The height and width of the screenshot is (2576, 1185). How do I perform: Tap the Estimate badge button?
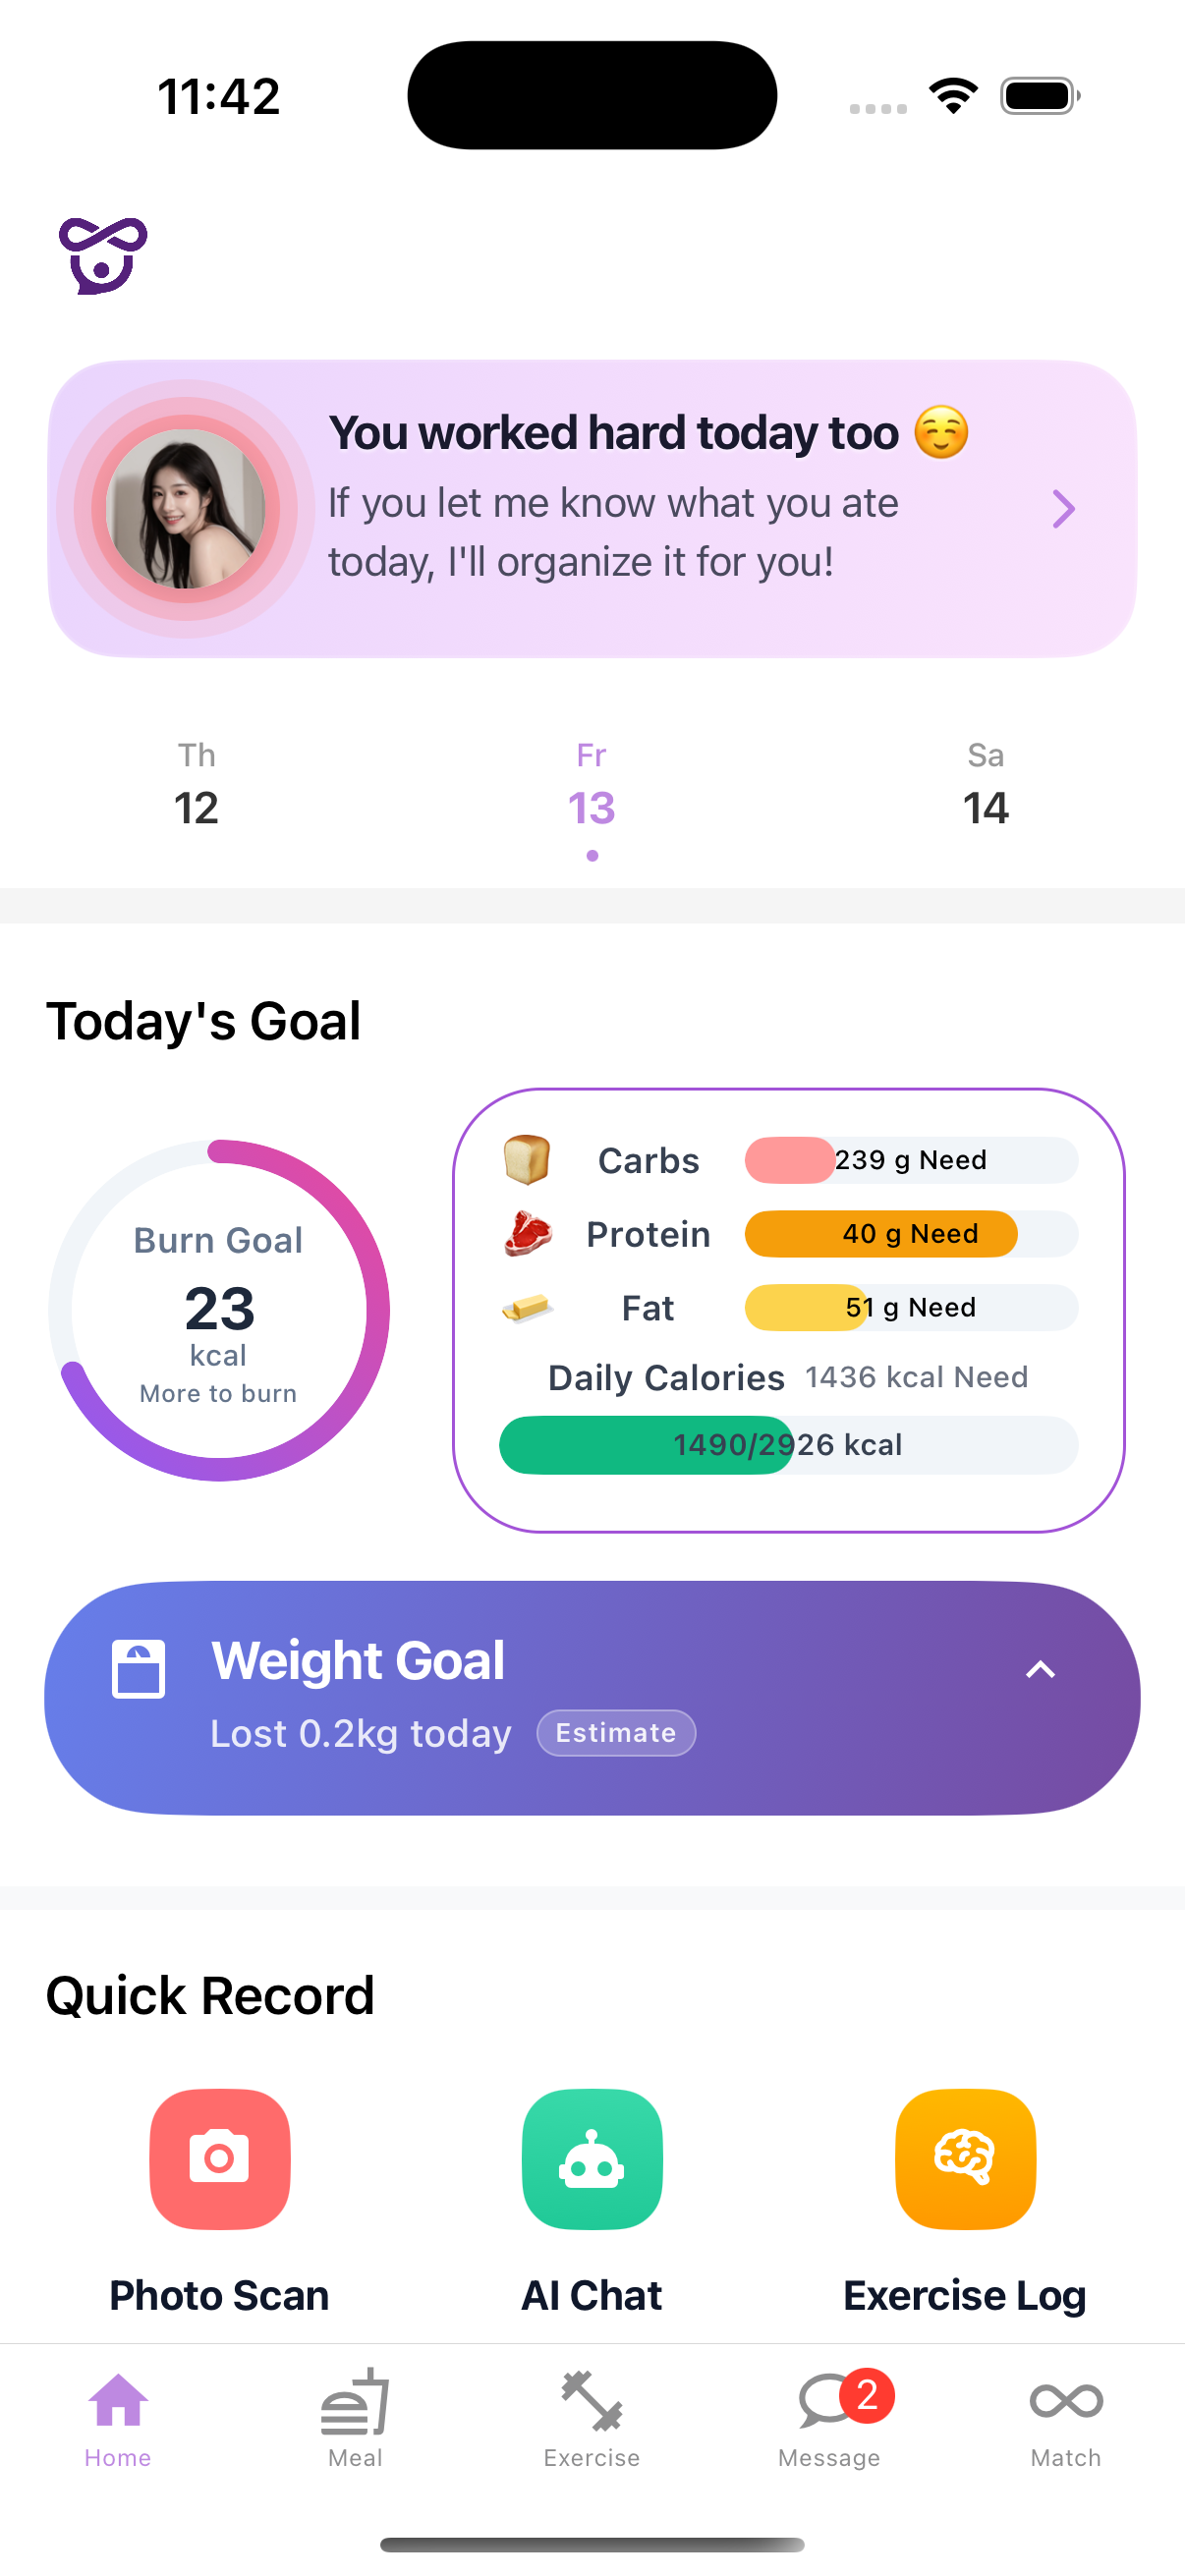pos(616,1732)
